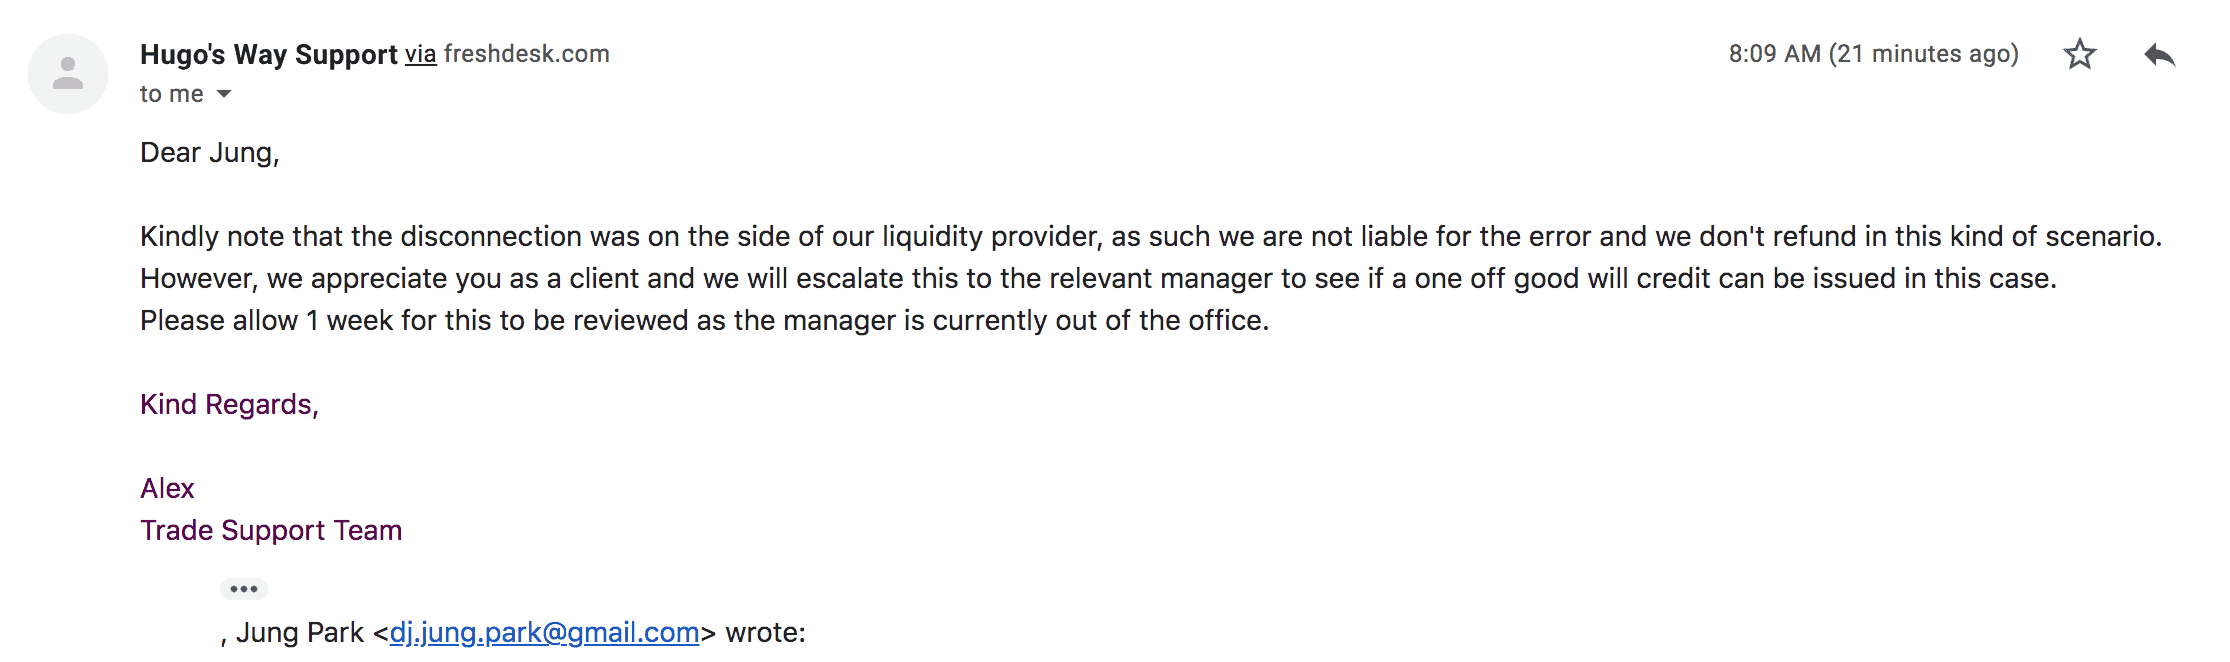The image size is (2230, 662).
Task: Click the "Dear Jung," greeting
Action: tap(210, 152)
